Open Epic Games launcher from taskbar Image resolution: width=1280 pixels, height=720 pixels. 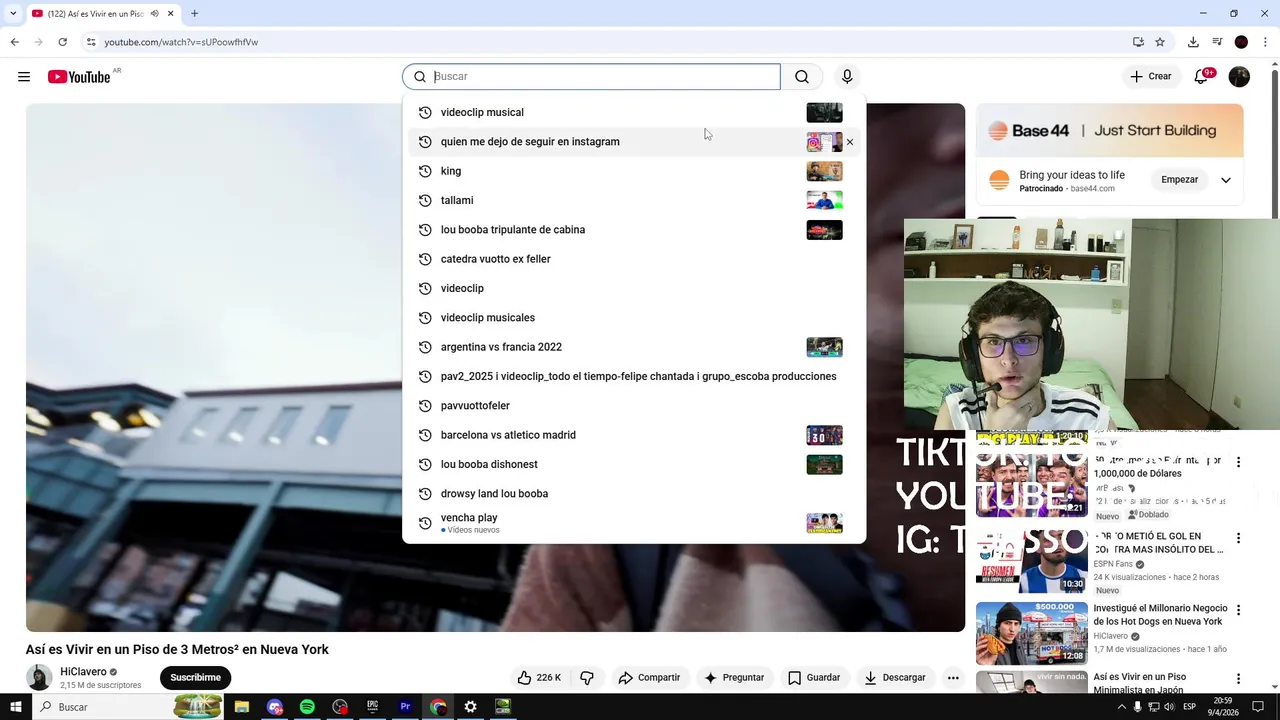click(x=372, y=707)
